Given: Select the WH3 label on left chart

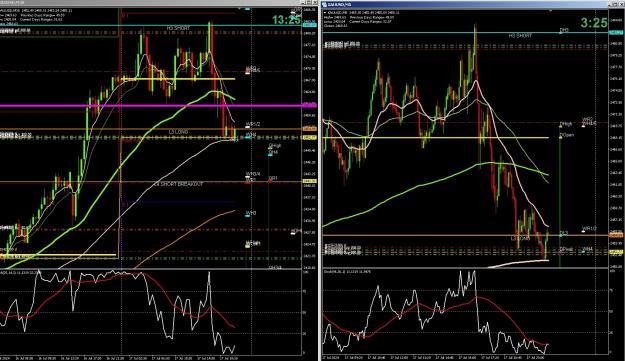Looking at the screenshot, I should (250, 213).
